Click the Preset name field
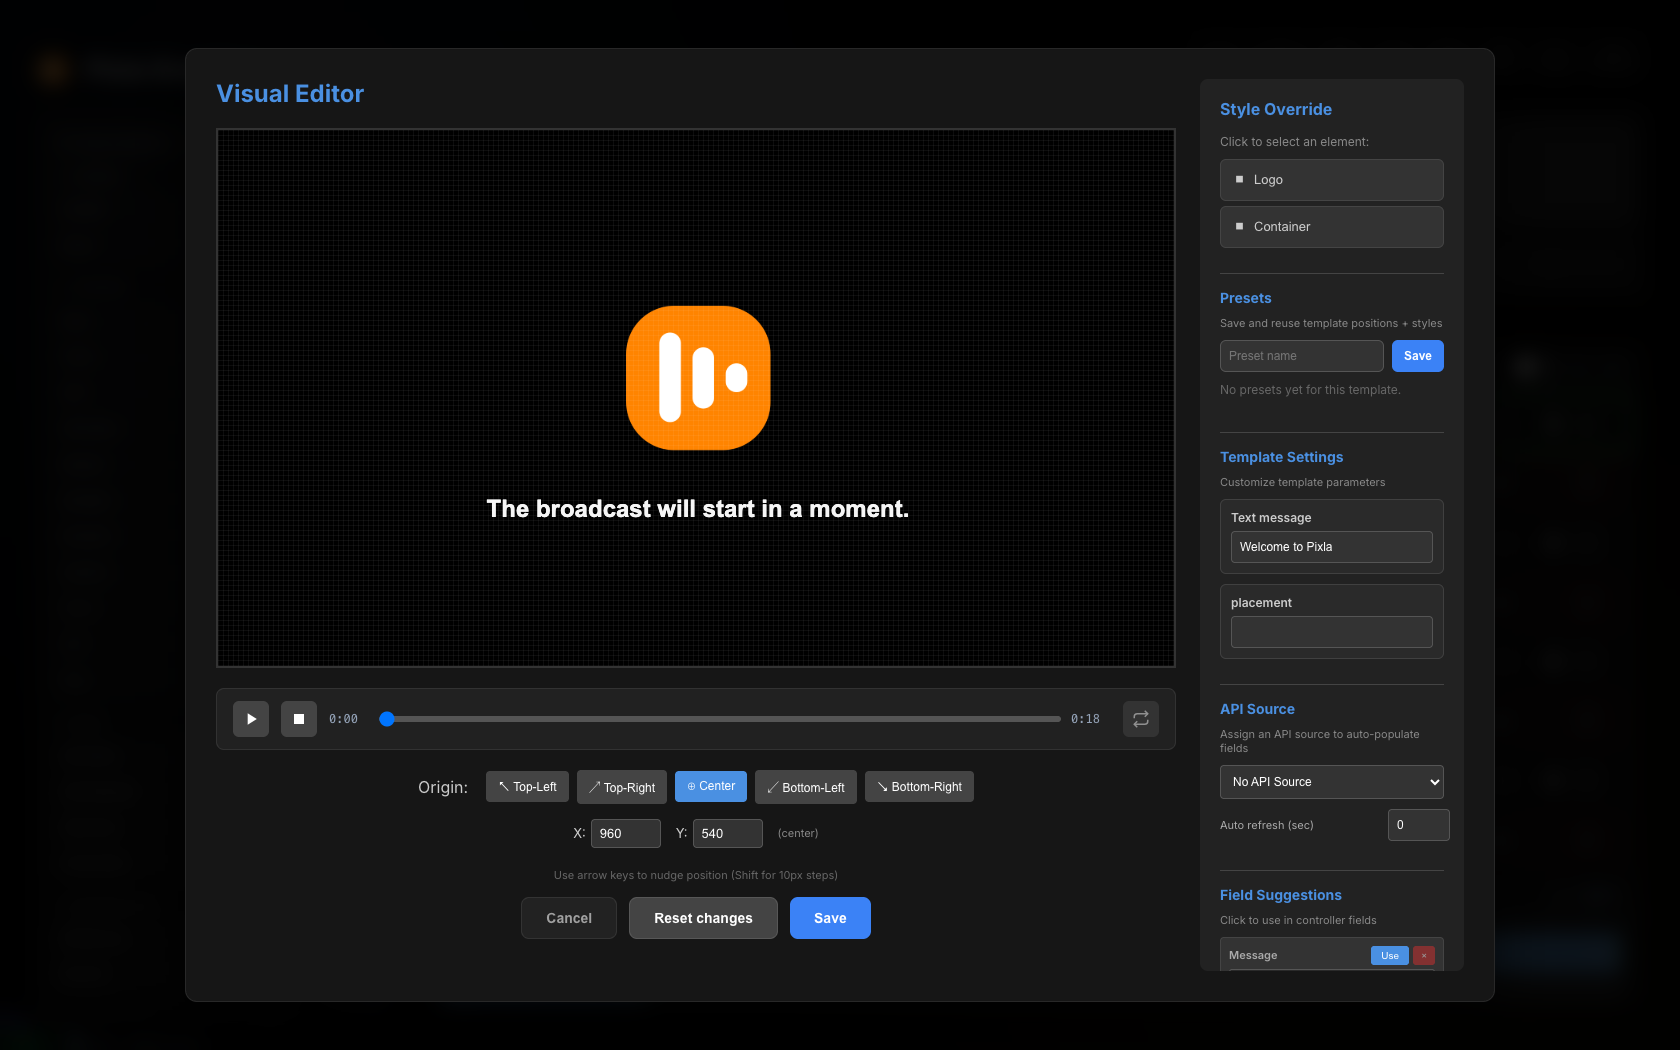Viewport: 1680px width, 1050px height. (x=1302, y=356)
